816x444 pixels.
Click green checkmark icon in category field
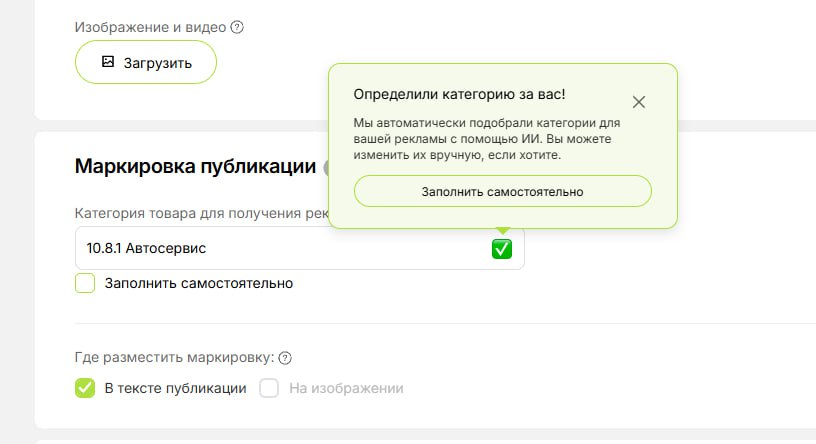[x=502, y=249]
